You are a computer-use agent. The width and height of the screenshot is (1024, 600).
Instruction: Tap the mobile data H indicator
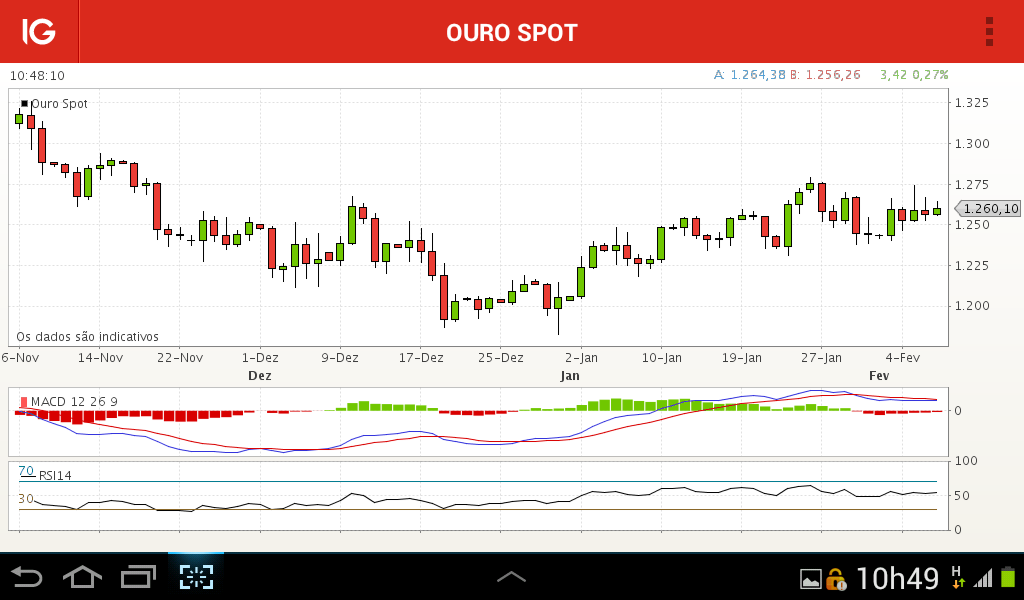click(x=957, y=576)
